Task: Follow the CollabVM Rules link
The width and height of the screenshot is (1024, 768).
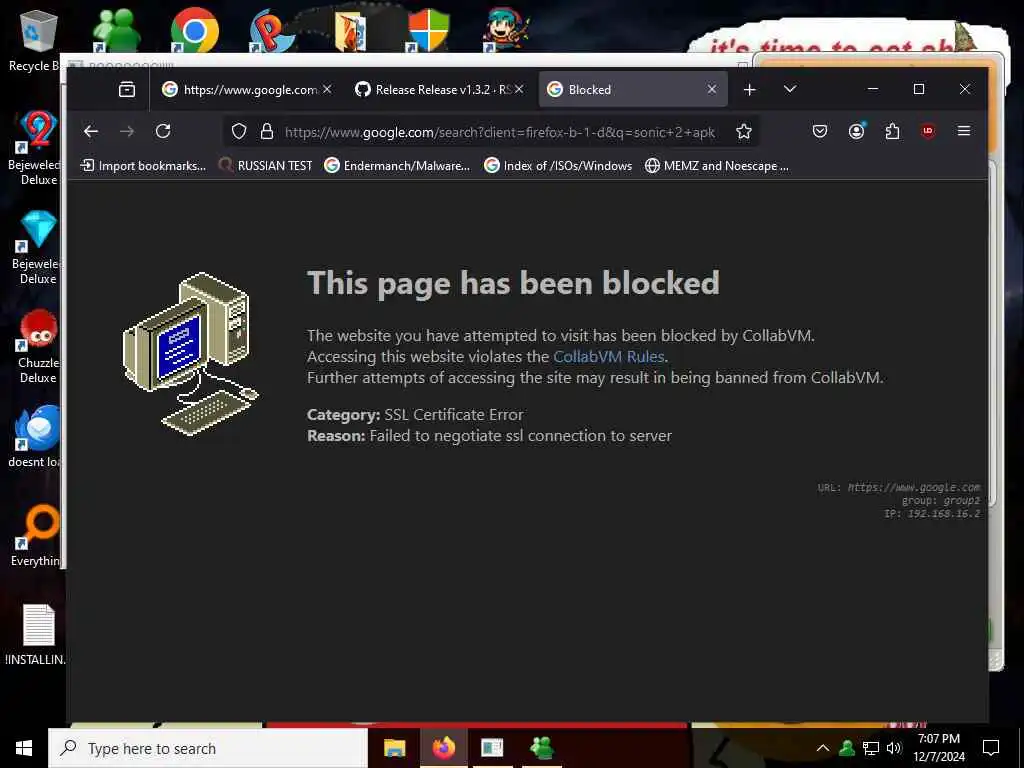Action: coord(609,357)
